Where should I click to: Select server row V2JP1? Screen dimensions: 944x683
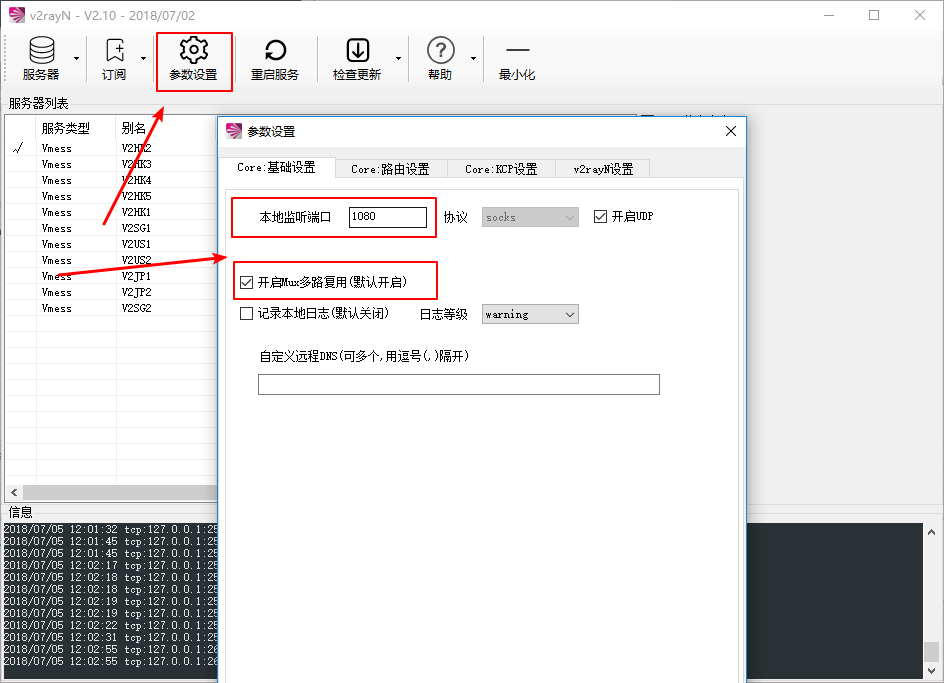tap(111, 276)
